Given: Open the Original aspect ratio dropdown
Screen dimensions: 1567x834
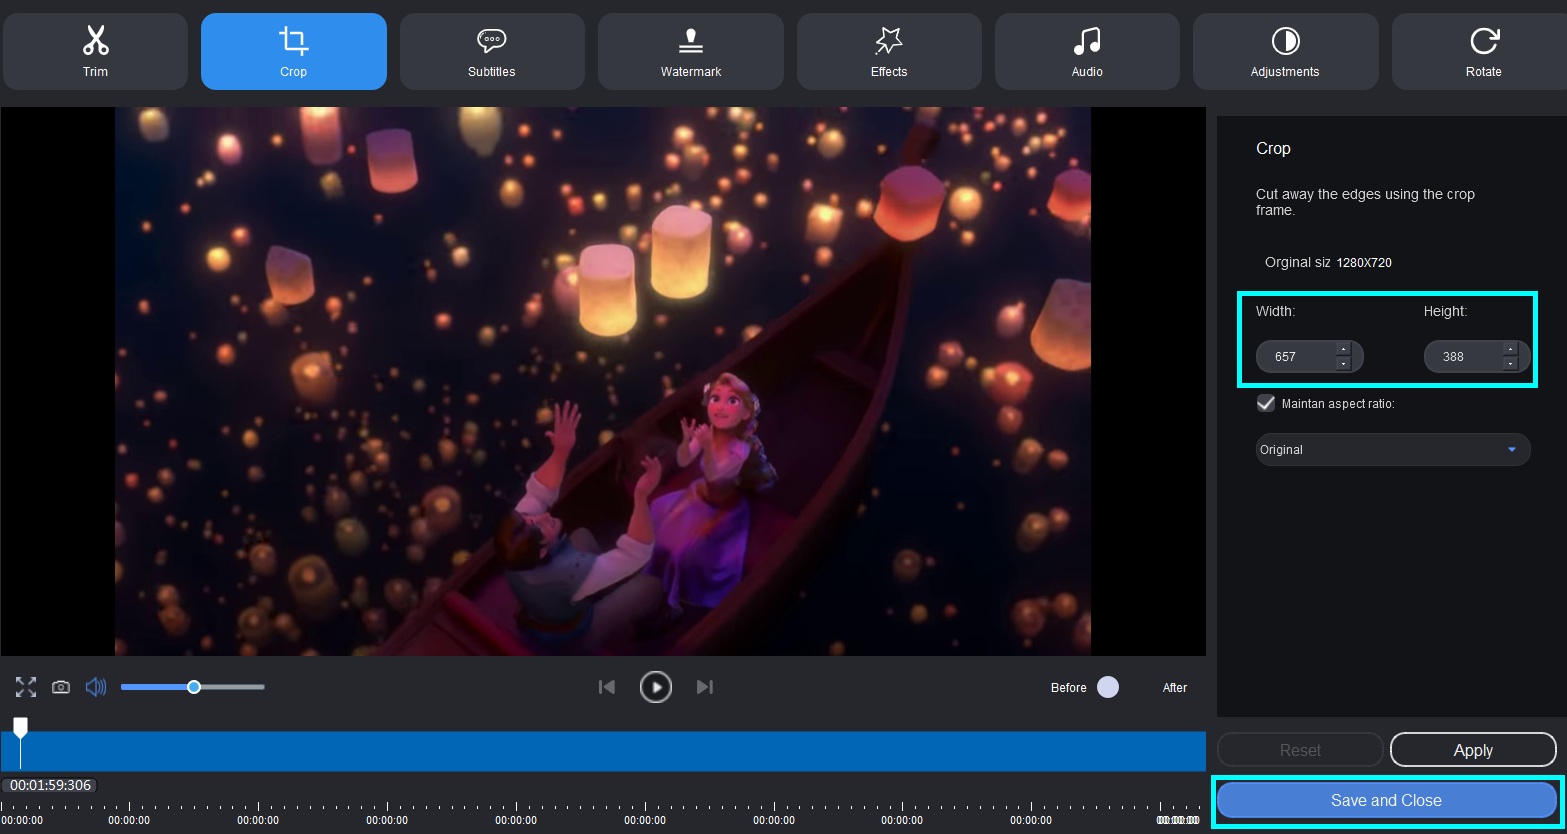Looking at the screenshot, I should [x=1393, y=450].
